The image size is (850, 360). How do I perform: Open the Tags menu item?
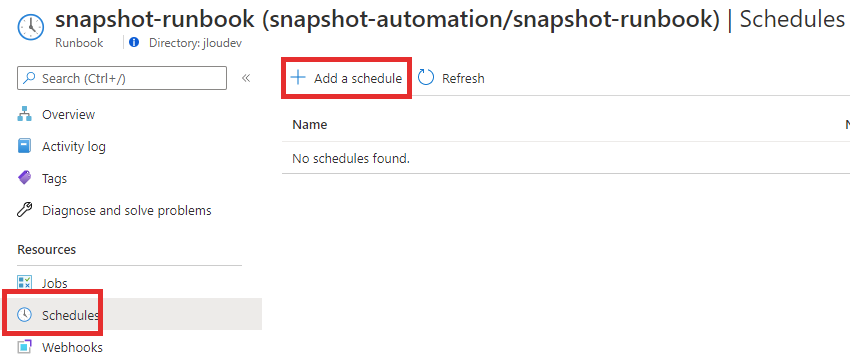(x=54, y=178)
